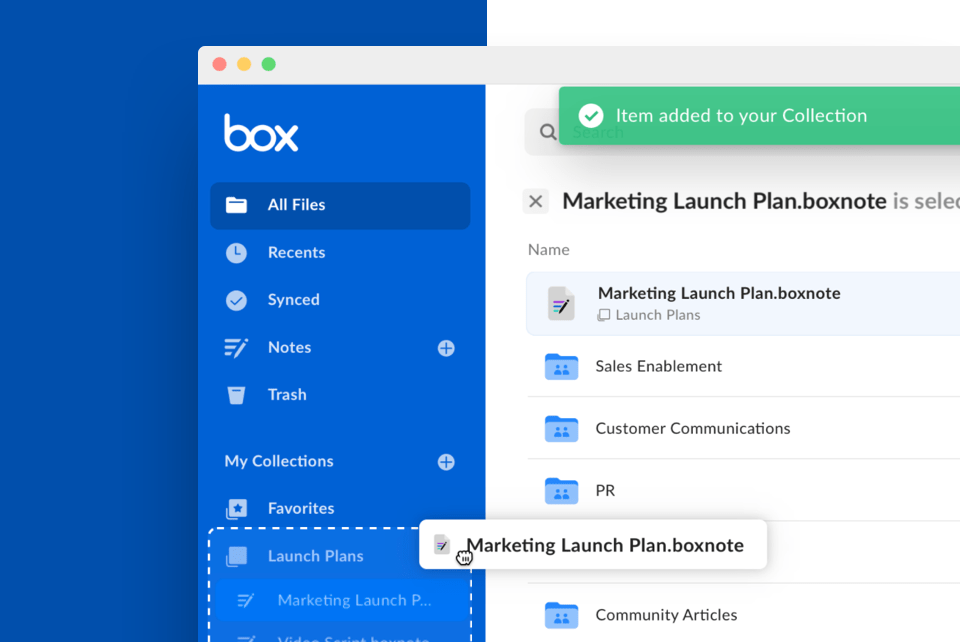Add a collection using My Collections plus button
Image resolution: width=960 pixels, height=642 pixels.
click(x=446, y=461)
